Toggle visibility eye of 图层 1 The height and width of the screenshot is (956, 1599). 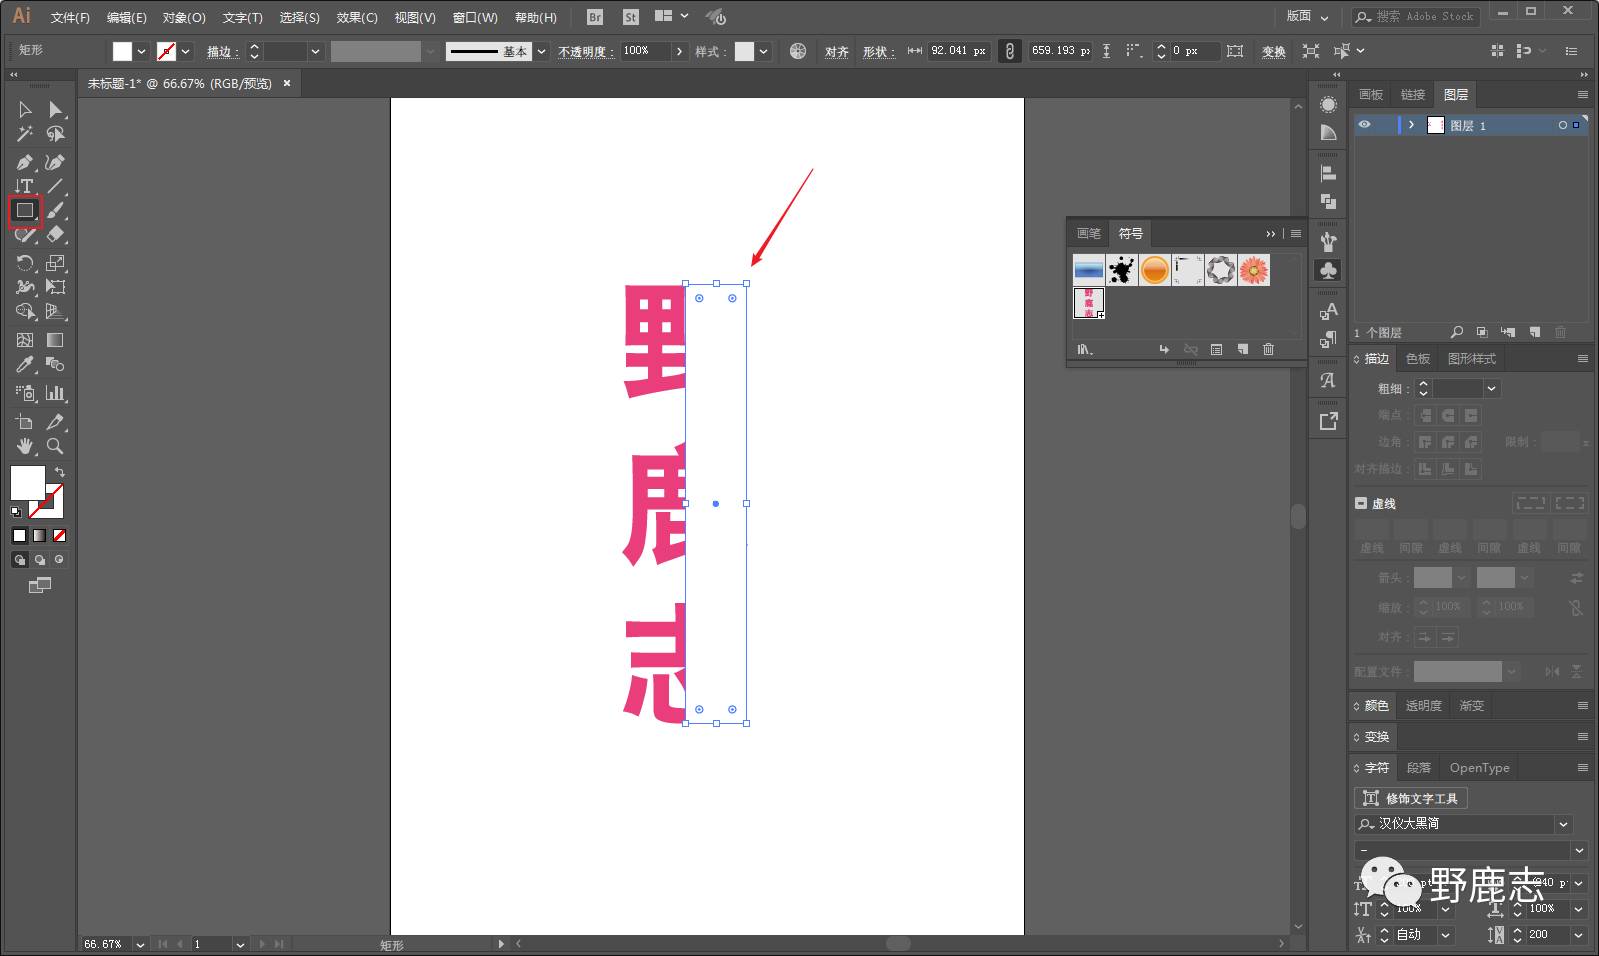(1364, 125)
